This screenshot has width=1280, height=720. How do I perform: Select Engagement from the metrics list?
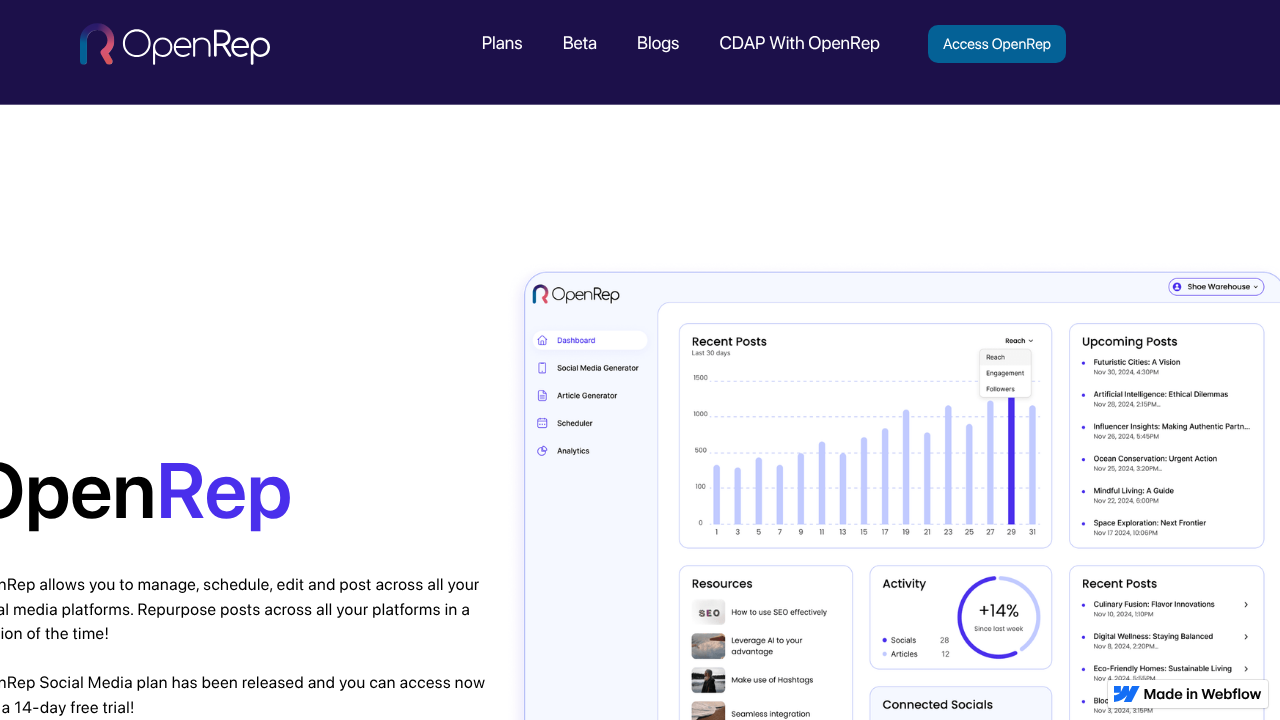coord(1004,373)
